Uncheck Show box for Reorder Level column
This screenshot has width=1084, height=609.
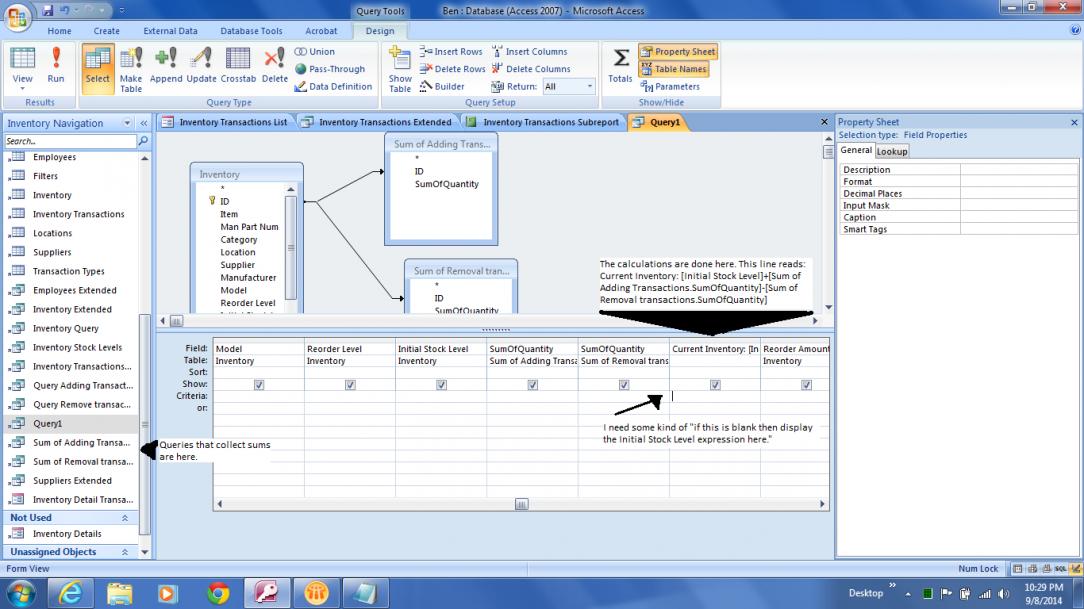[x=351, y=385]
